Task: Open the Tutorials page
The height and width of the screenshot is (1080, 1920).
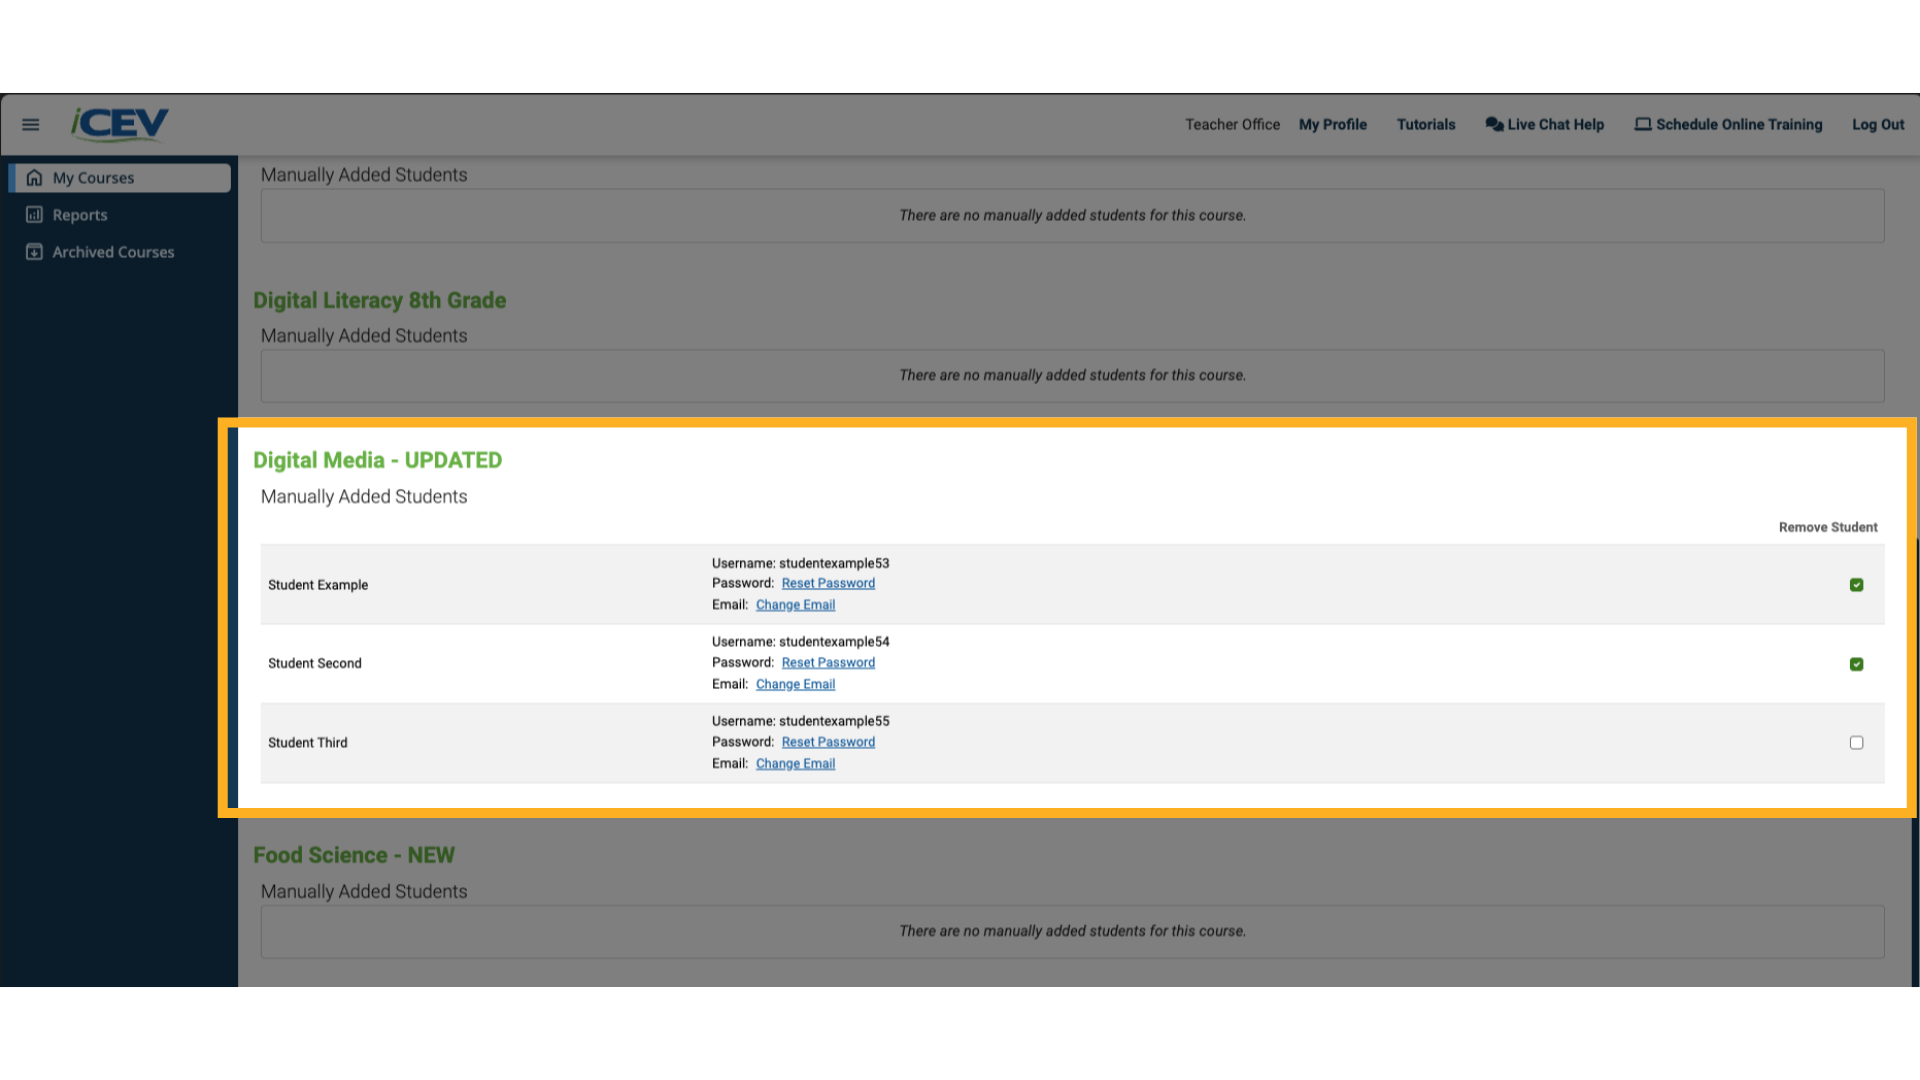Action: coord(1426,125)
